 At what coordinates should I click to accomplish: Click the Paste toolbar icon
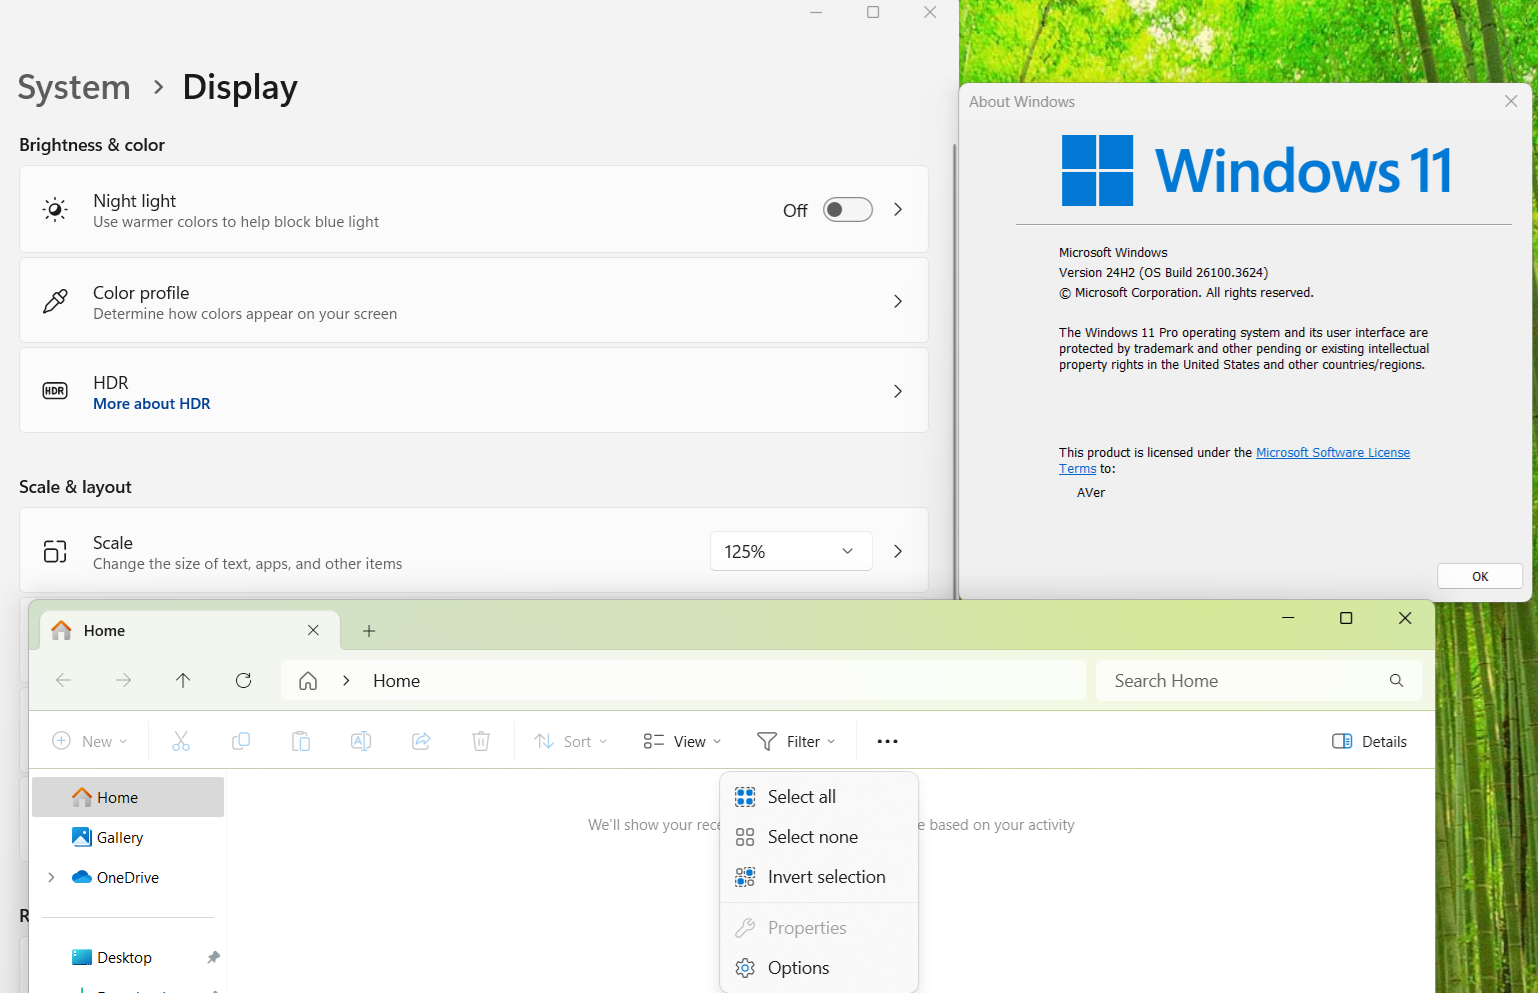[x=301, y=741]
